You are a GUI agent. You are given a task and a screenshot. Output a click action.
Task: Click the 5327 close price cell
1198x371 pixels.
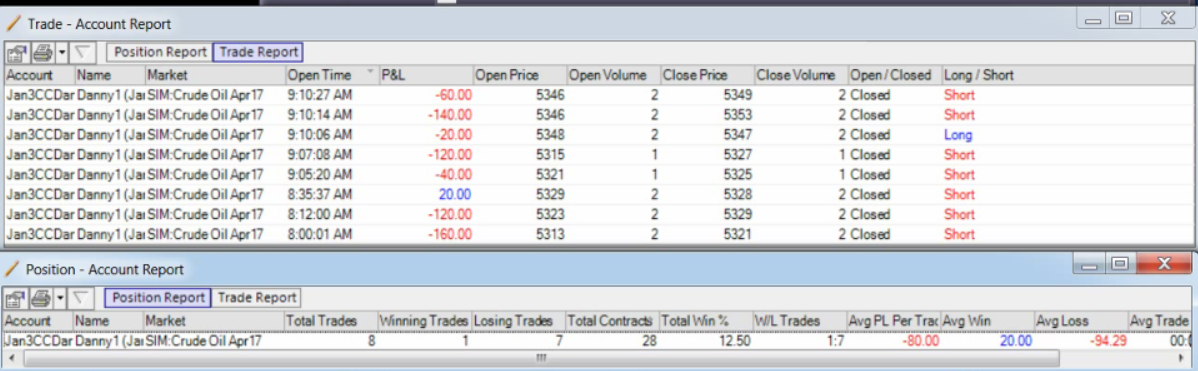[738, 154]
